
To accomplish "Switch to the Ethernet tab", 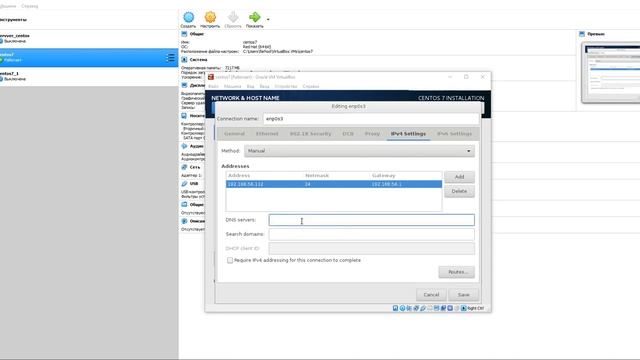I will click(267, 134).
